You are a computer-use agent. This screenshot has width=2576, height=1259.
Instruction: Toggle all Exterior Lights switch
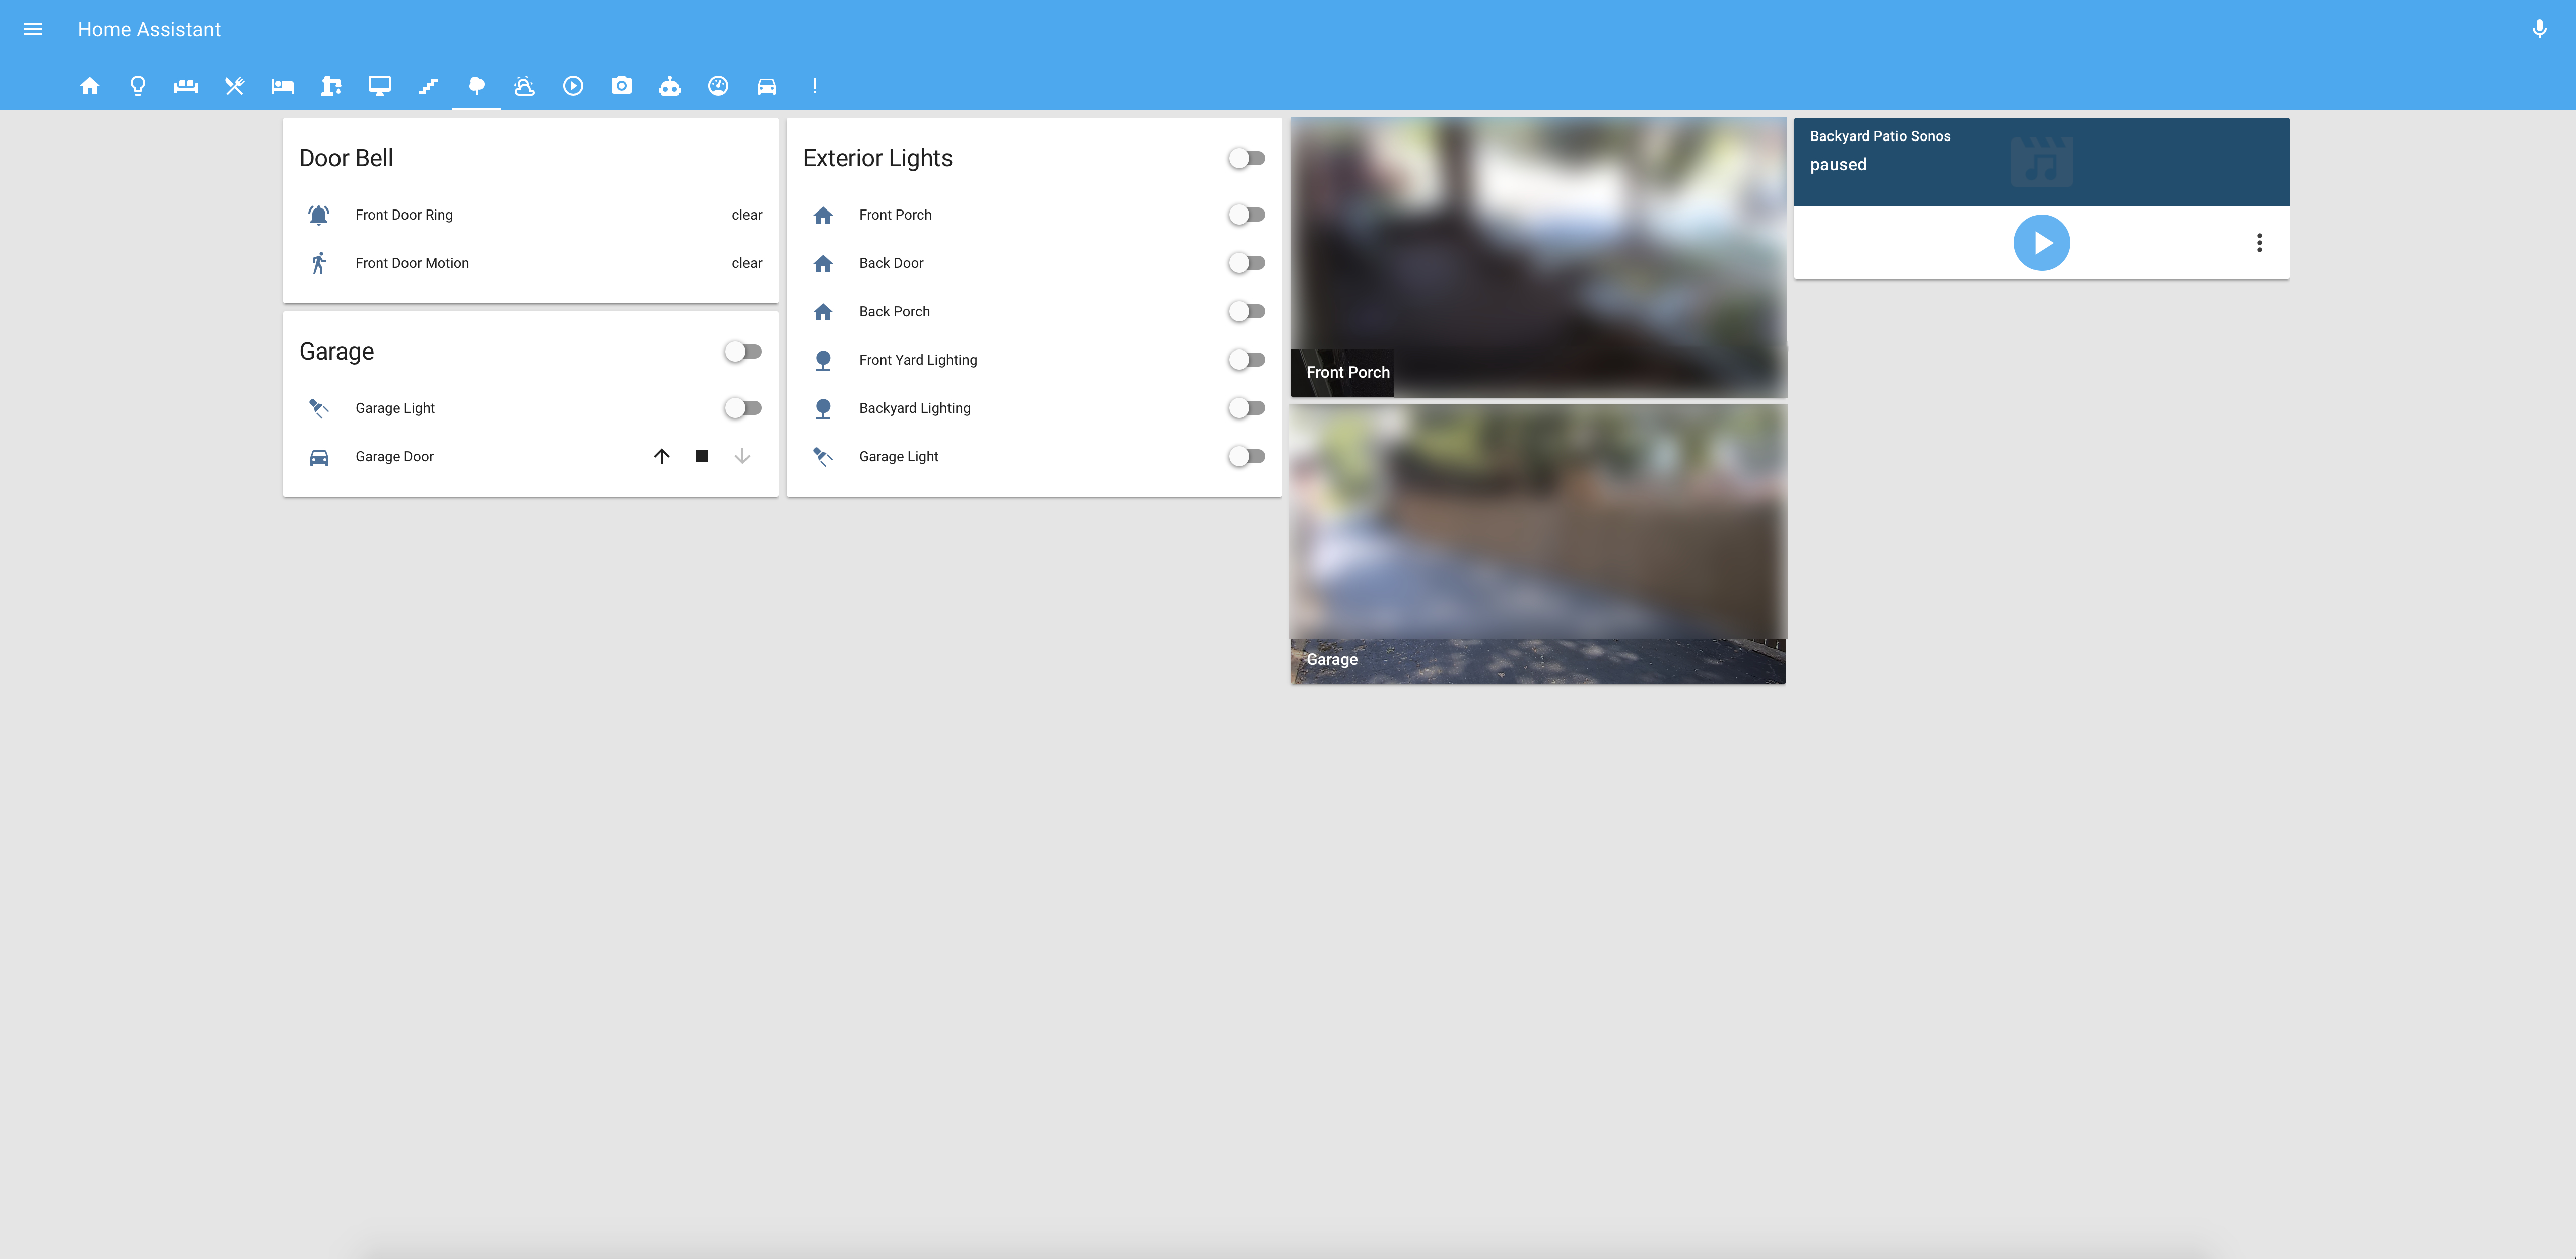tap(1246, 158)
